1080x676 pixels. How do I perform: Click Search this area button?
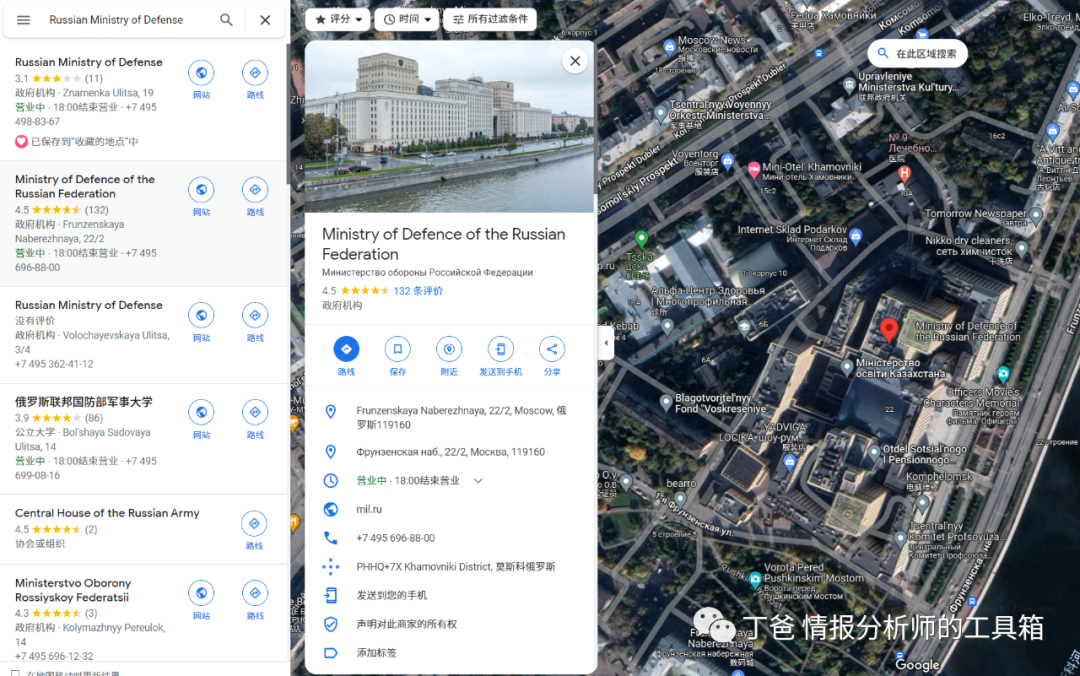(917, 53)
